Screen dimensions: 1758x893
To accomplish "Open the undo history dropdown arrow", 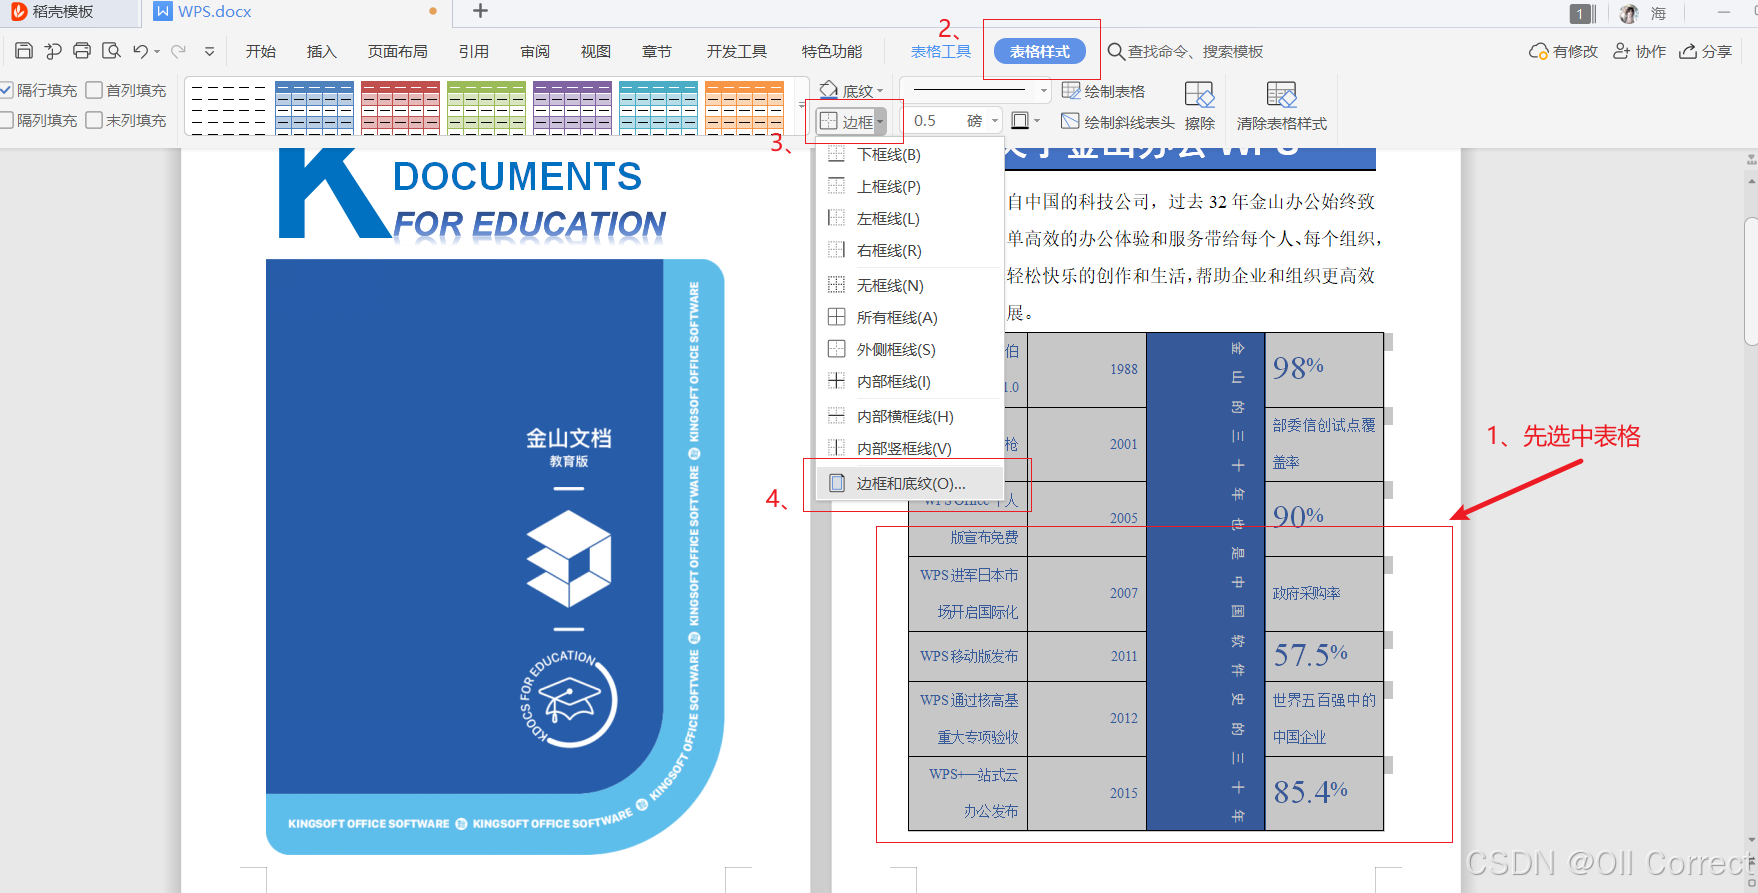I will (157, 52).
